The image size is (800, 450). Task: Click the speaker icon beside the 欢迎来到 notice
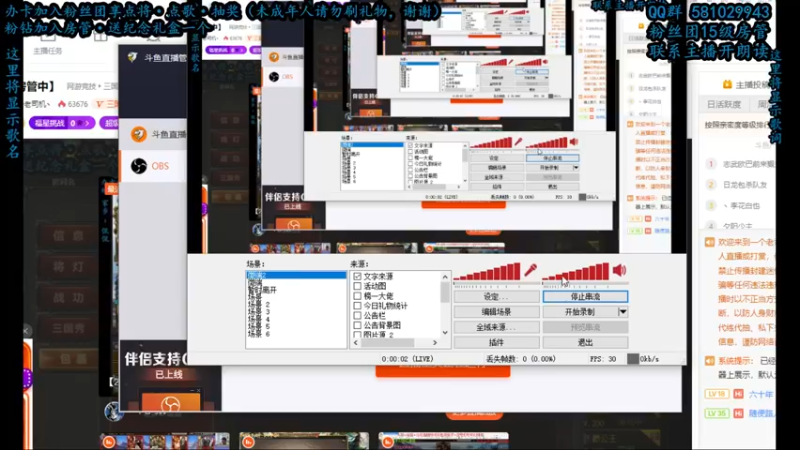coord(710,242)
